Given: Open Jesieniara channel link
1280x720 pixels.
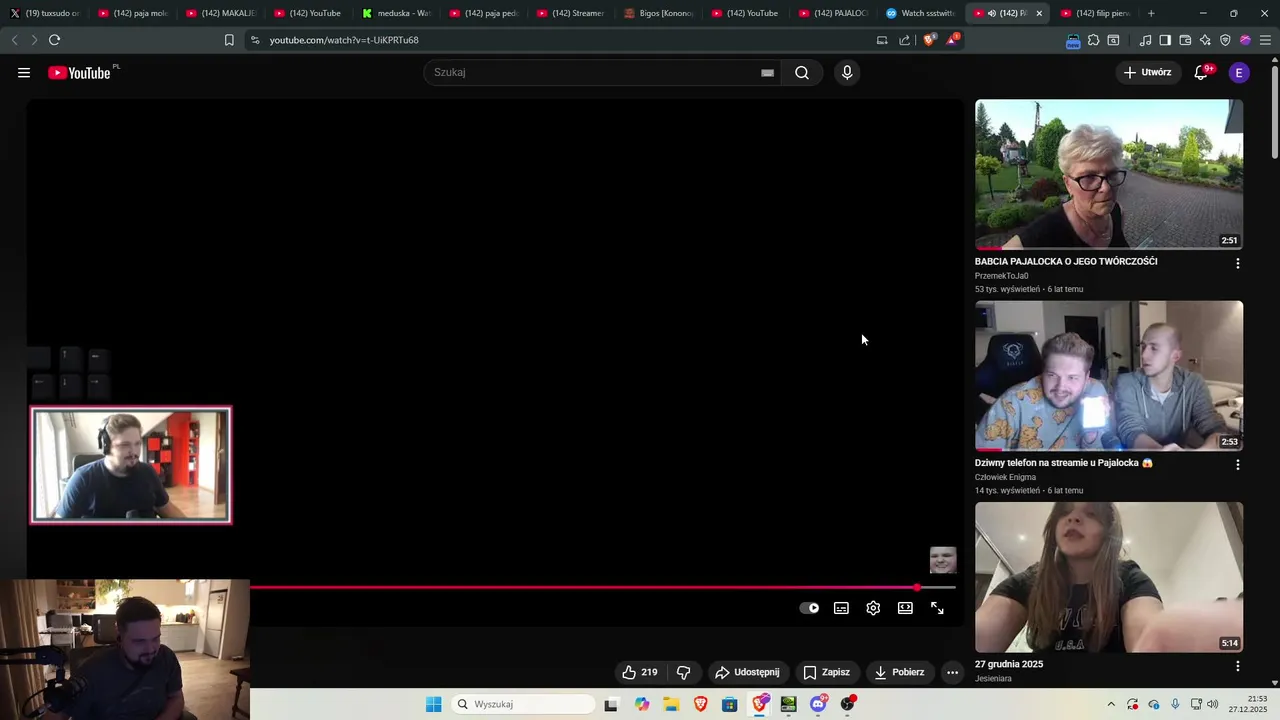Looking at the screenshot, I should point(993,678).
